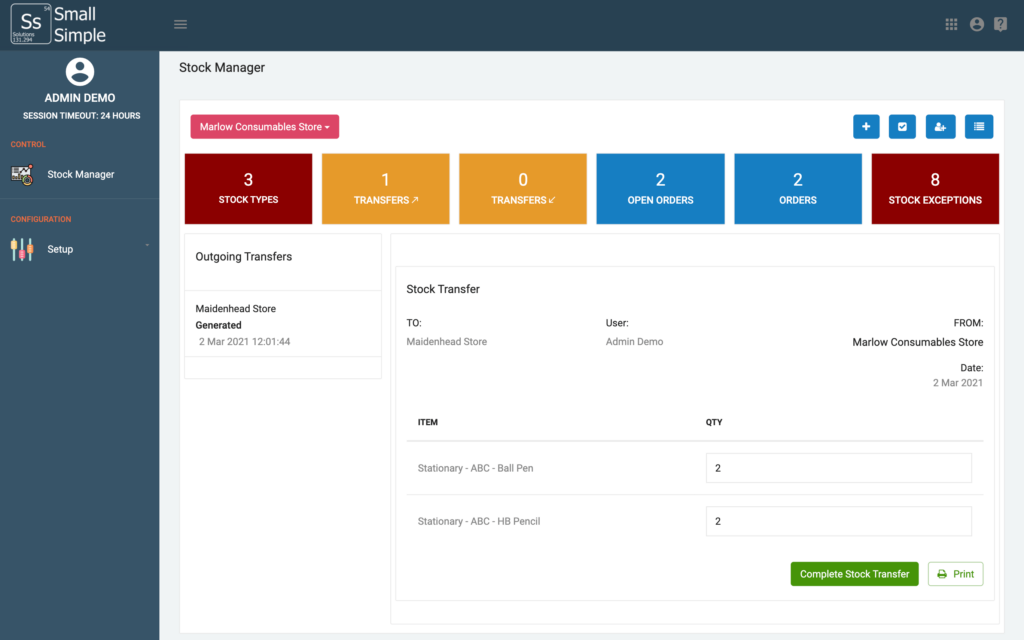Image resolution: width=1024 pixels, height=640 pixels.
Task: Open the apps grid icon
Action: coord(952,25)
